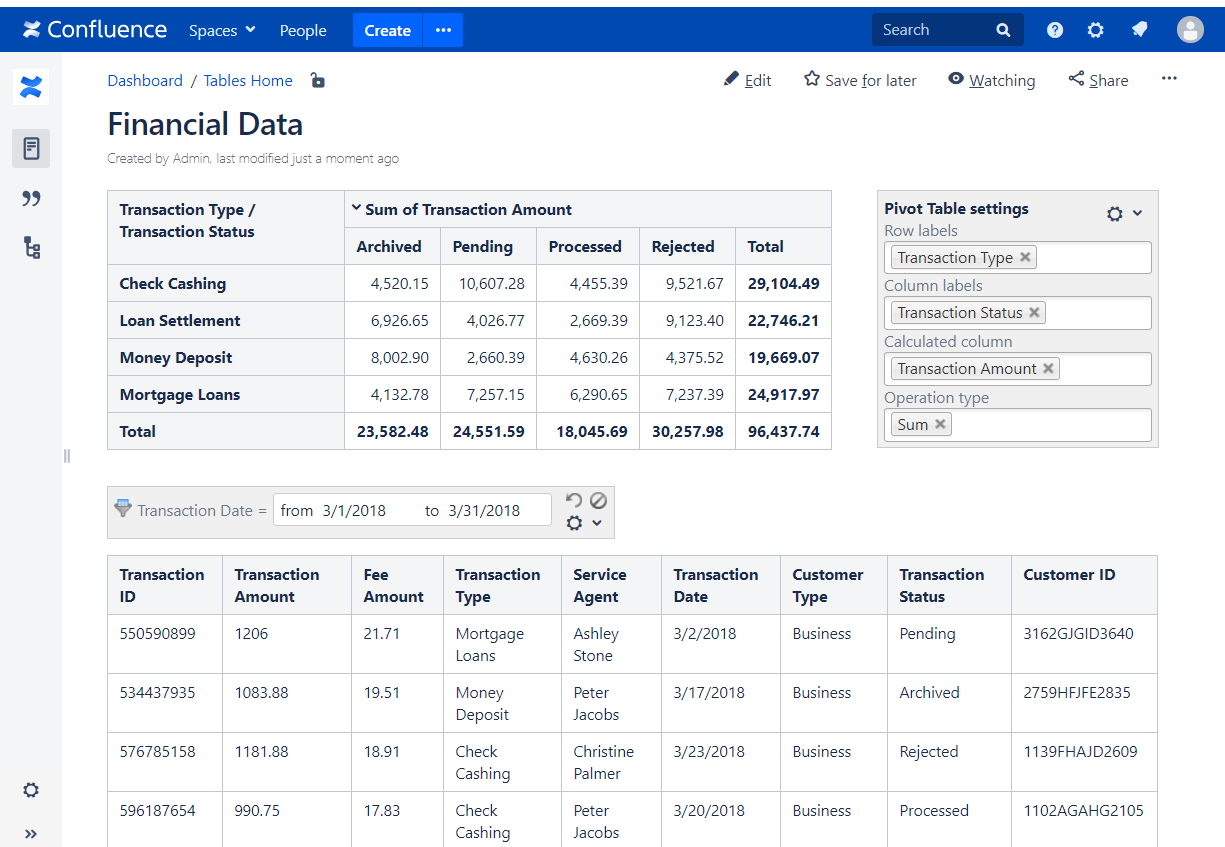The width and height of the screenshot is (1225, 847).
Task: Open Pivot Table settings gear dropdown
Action: pyautogui.click(x=1124, y=213)
